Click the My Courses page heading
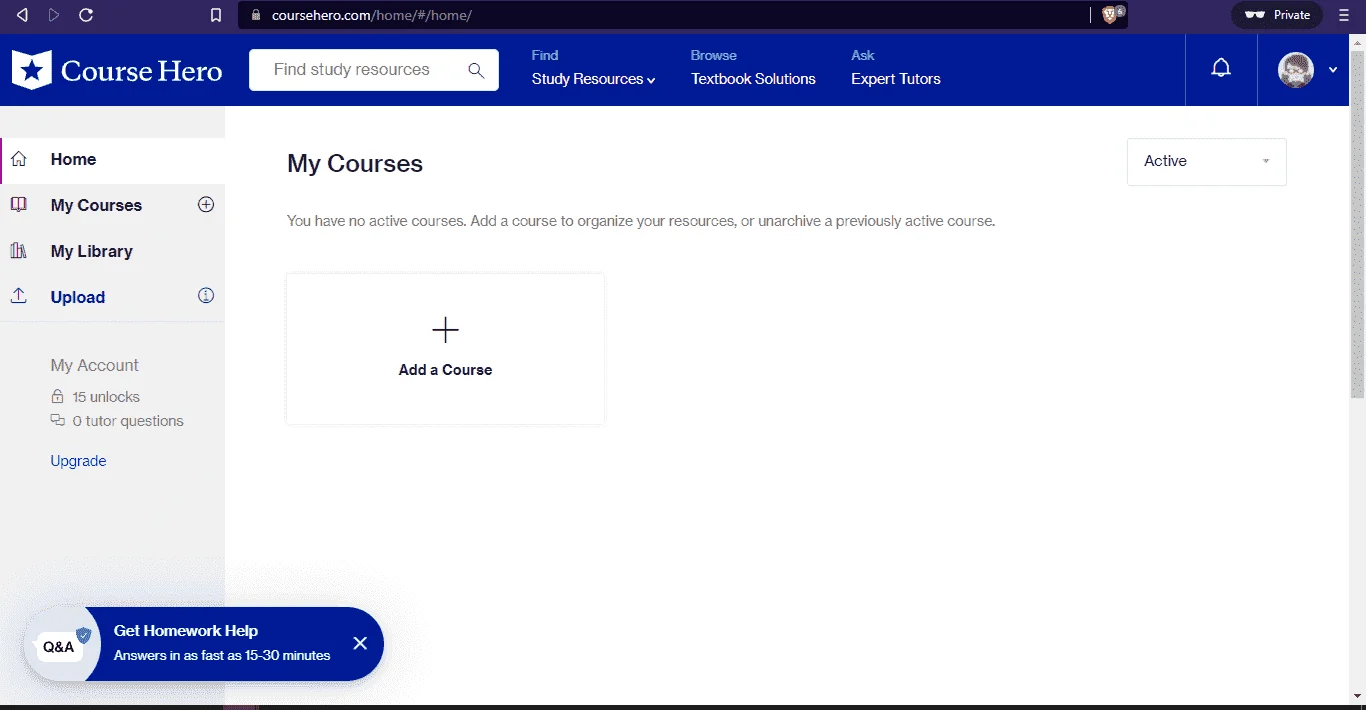The width and height of the screenshot is (1366, 710). [355, 164]
